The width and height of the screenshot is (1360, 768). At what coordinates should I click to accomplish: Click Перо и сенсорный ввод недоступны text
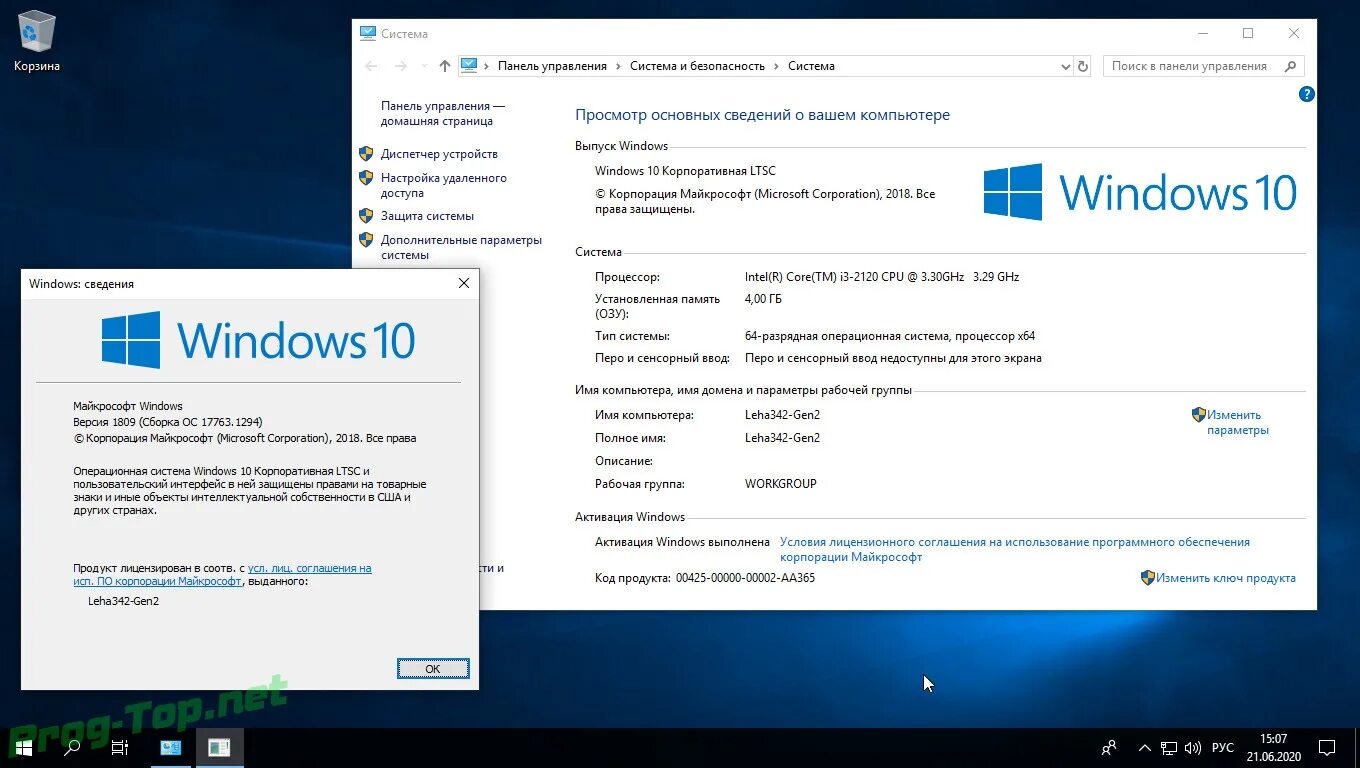click(x=893, y=358)
